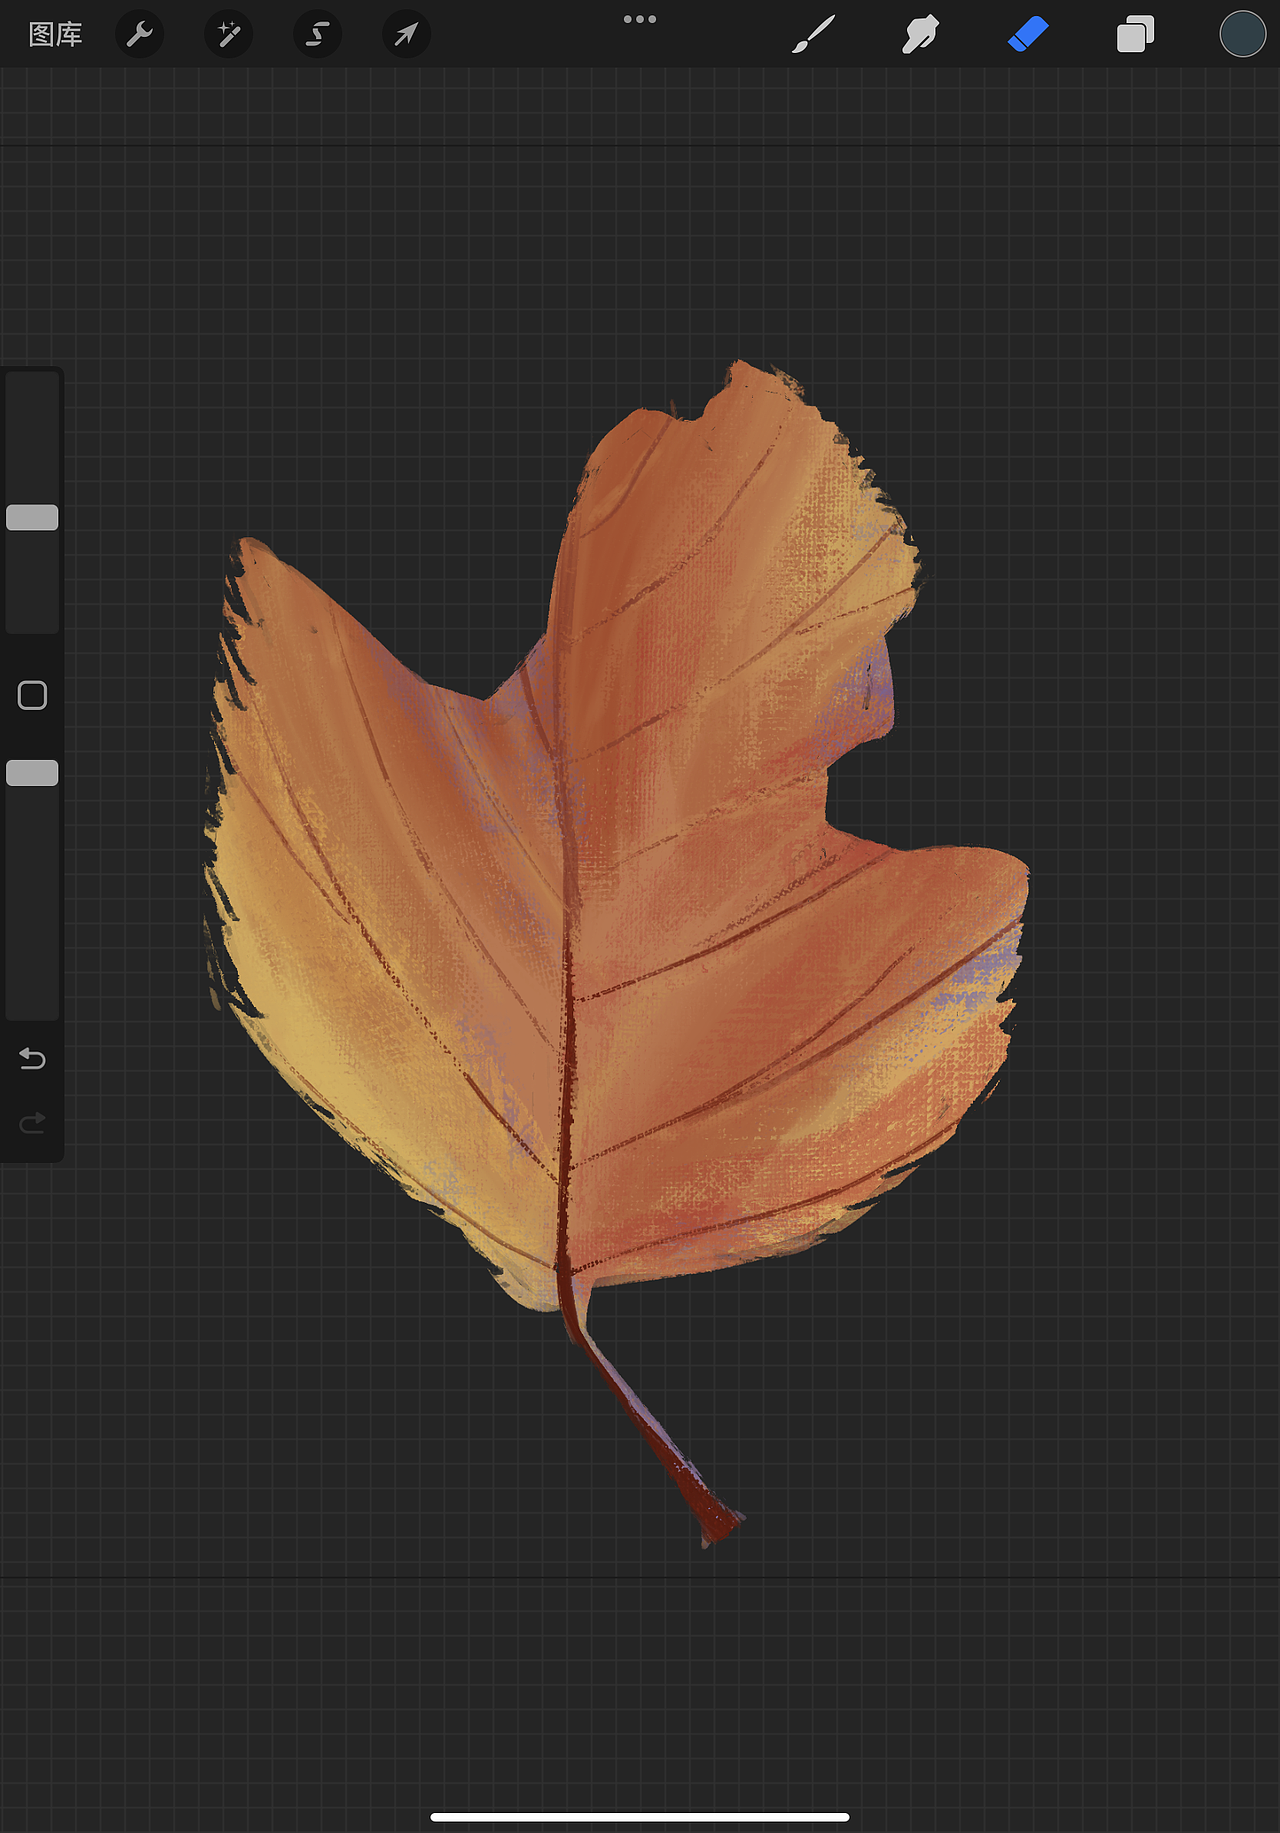Redo the undone stroke
Screen dimensions: 1280x1833
tap(32, 1123)
